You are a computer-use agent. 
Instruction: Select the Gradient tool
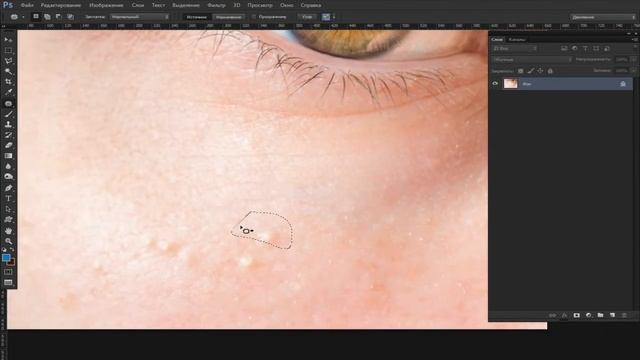pyautogui.click(x=8, y=156)
